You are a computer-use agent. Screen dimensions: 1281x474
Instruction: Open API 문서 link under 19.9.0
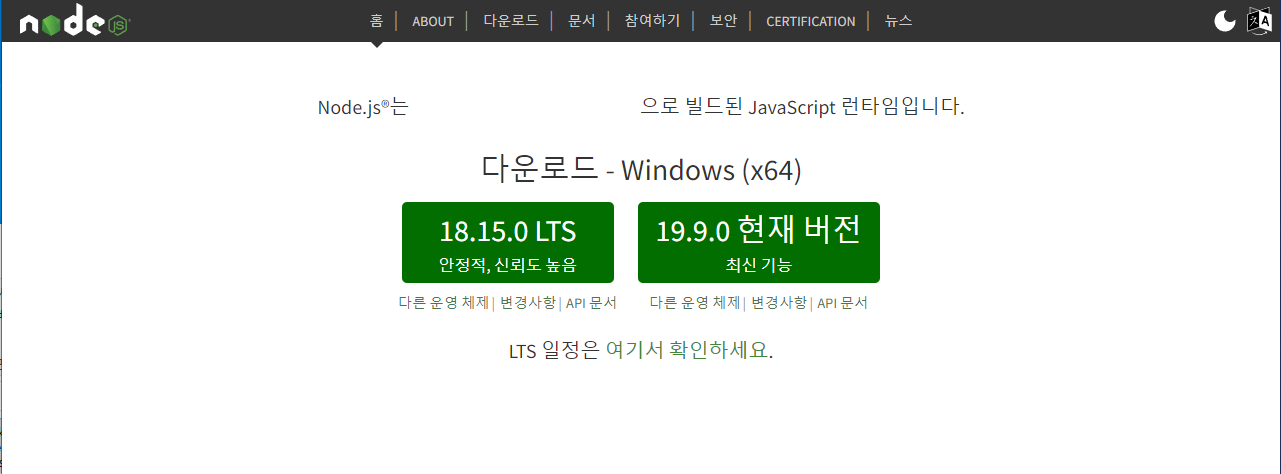pyautogui.click(x=842, y=303)
